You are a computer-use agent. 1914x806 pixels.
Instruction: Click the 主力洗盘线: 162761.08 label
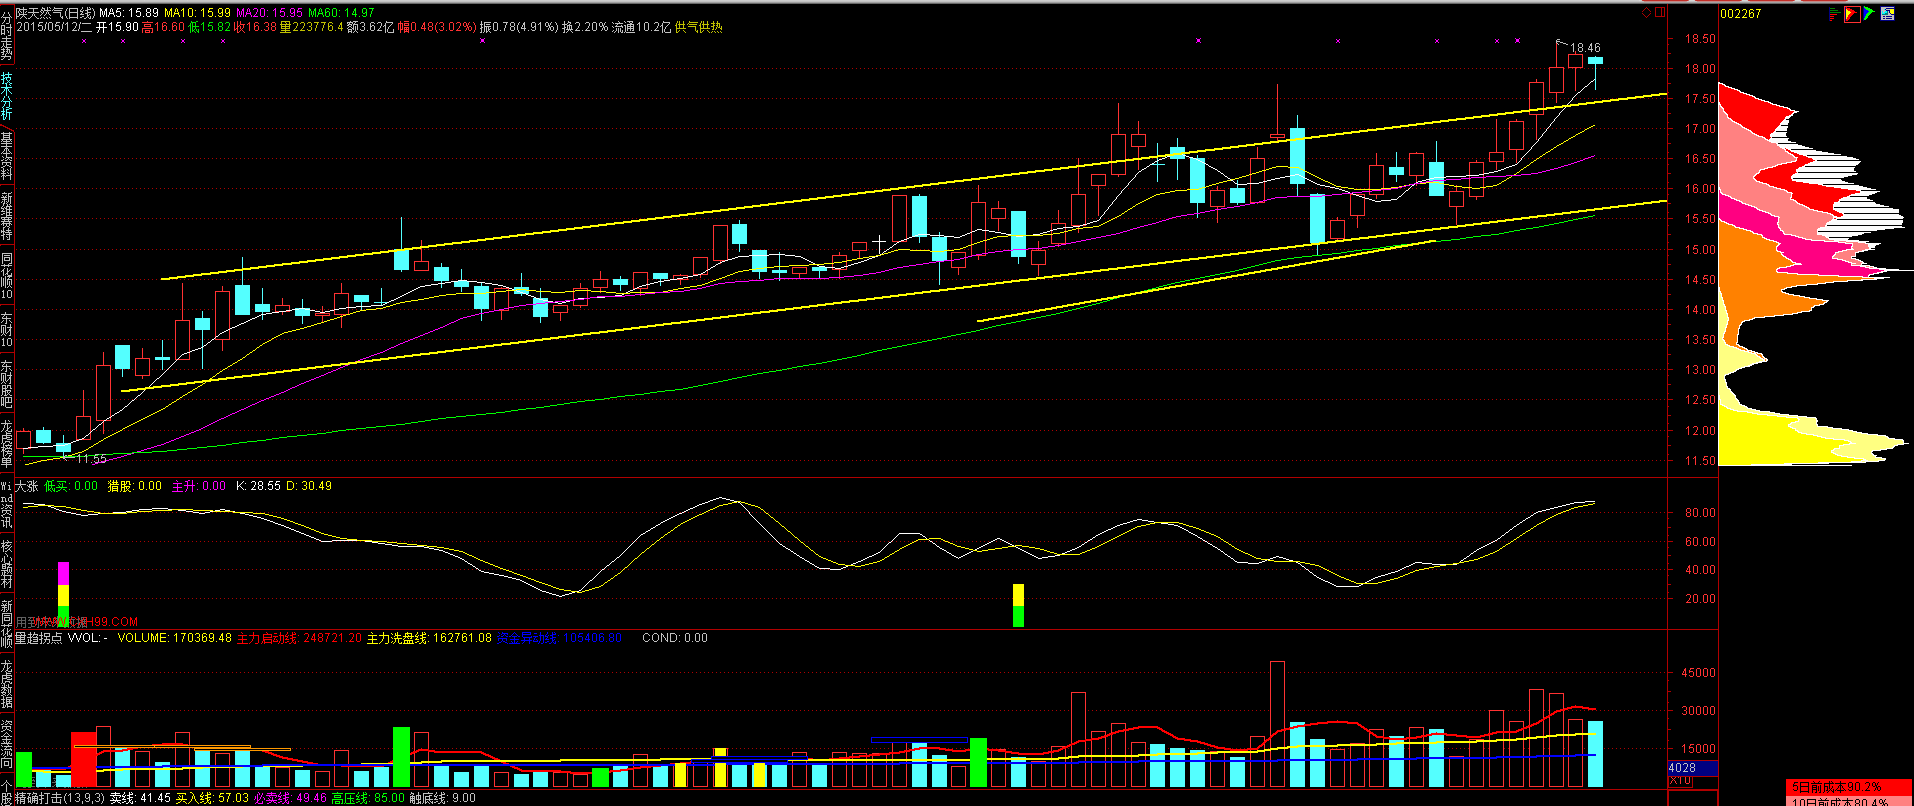pyautogui.click(x=429, y=638)
